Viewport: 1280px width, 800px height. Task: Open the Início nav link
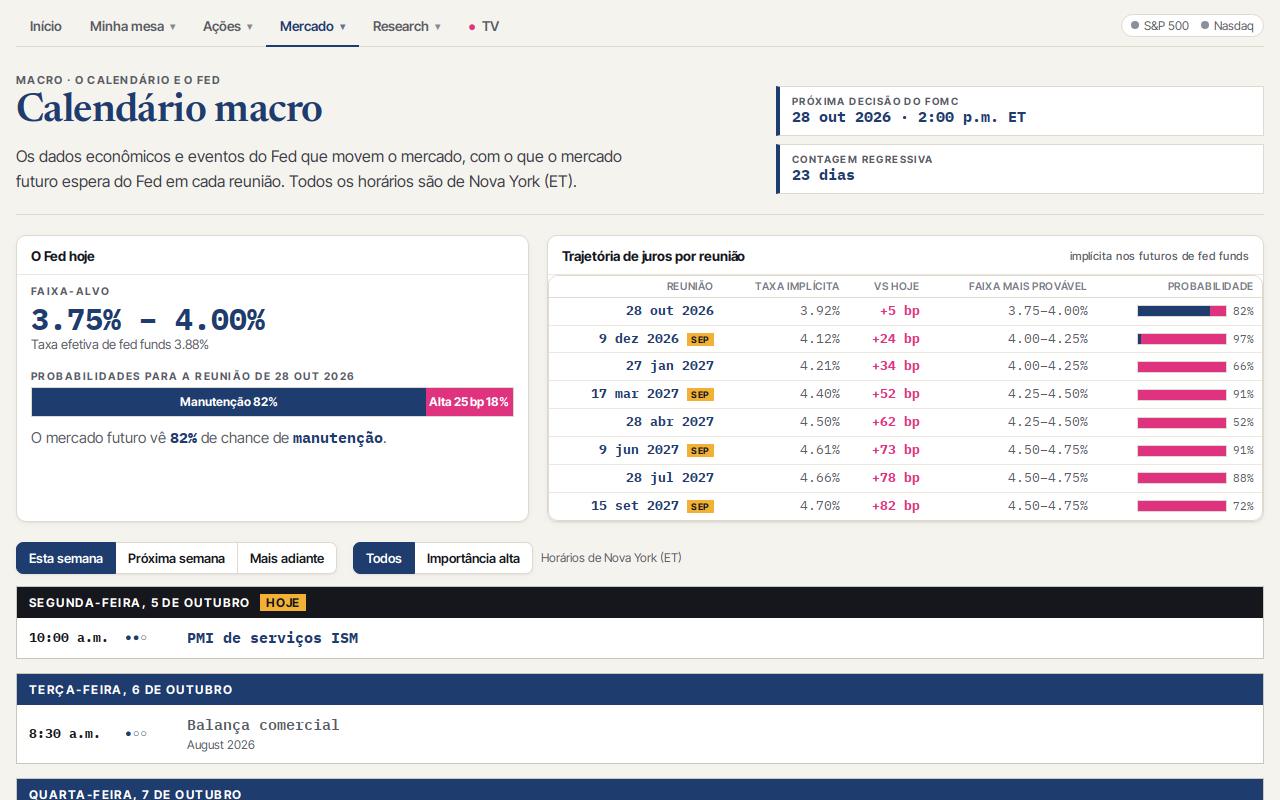(x=45, y=26)
